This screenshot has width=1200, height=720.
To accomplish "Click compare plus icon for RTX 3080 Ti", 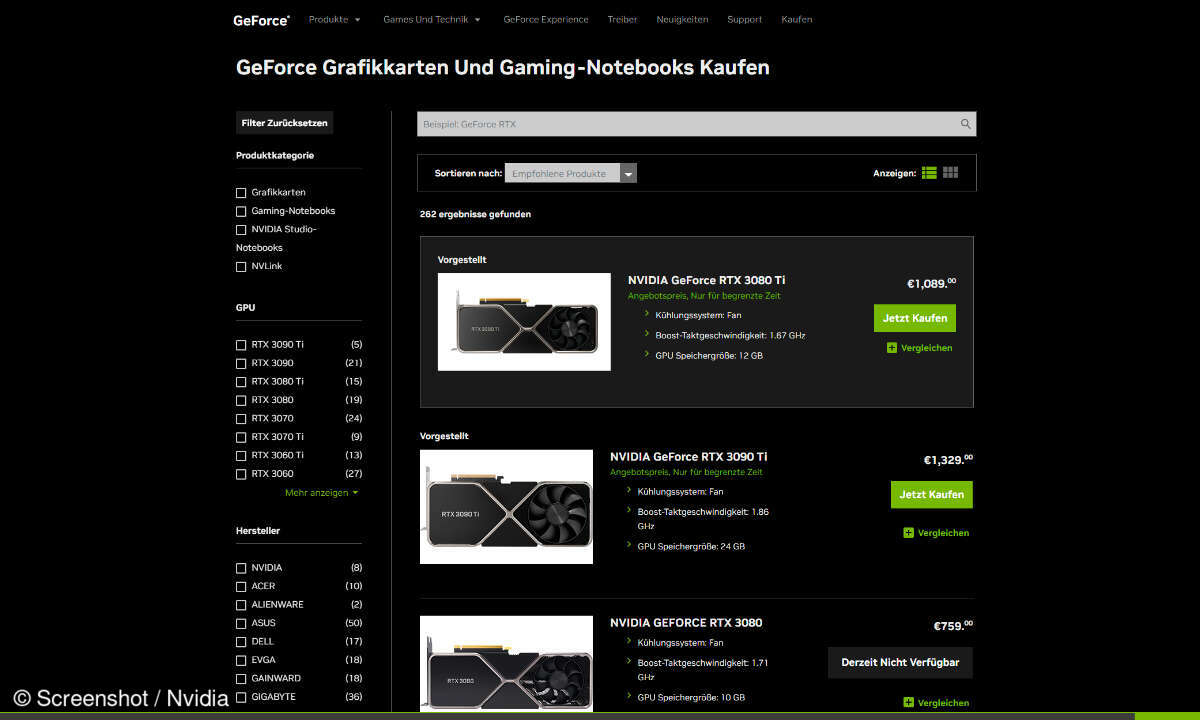I will click(x=892, y=348).
